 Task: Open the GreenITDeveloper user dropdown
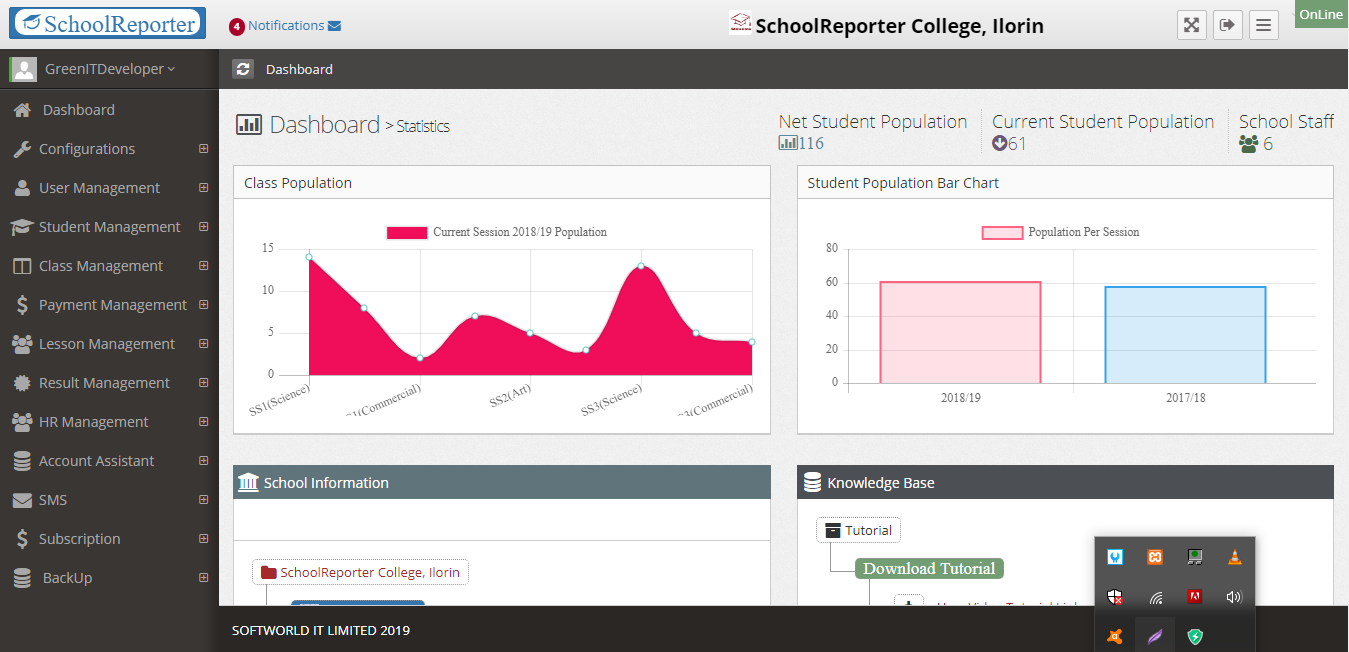pos(110,69)
